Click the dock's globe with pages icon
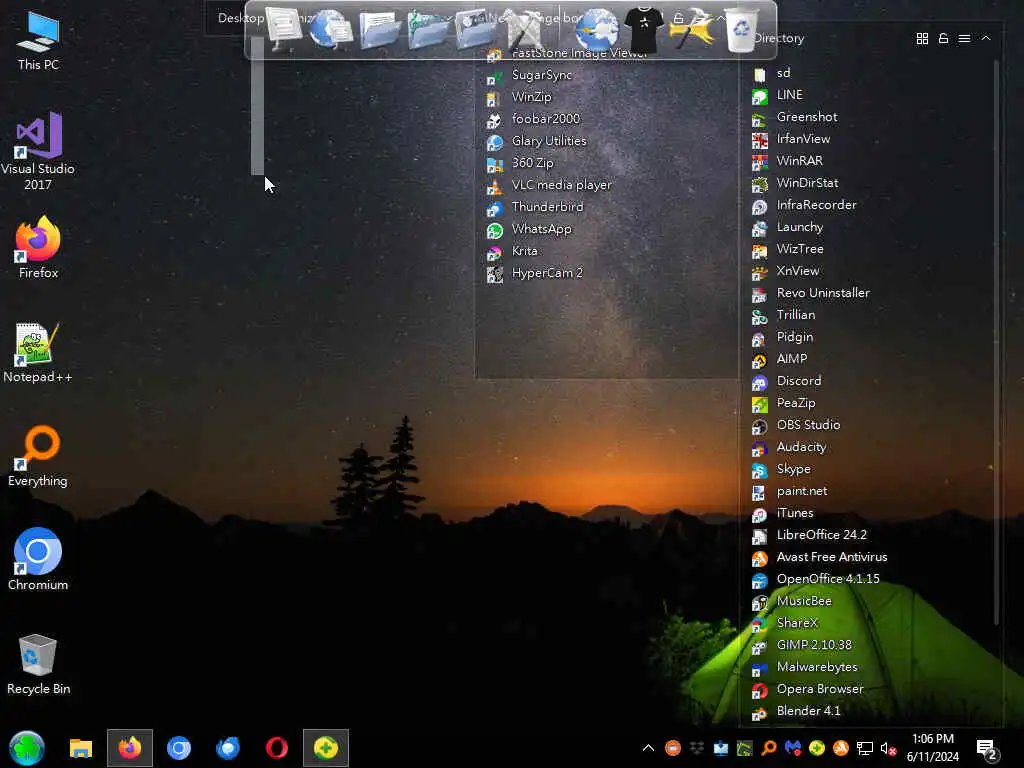1024x768 pixels. (330, 29)
